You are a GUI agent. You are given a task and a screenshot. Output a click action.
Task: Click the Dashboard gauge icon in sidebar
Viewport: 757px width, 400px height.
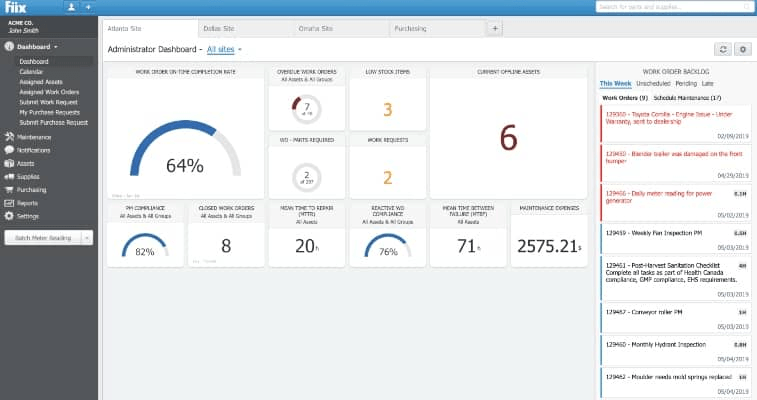[9, 47]
